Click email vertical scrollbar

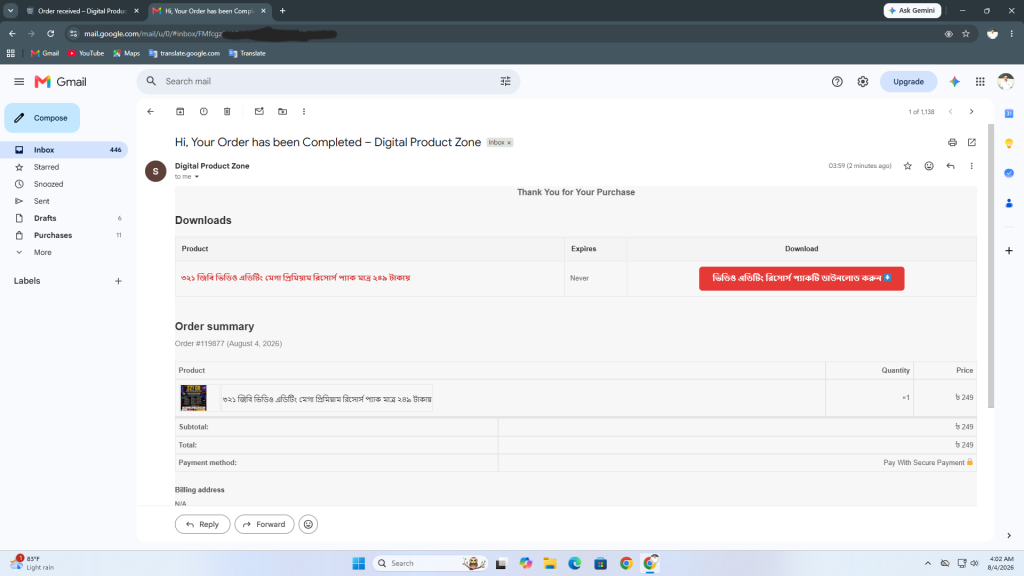pos(991,266)
